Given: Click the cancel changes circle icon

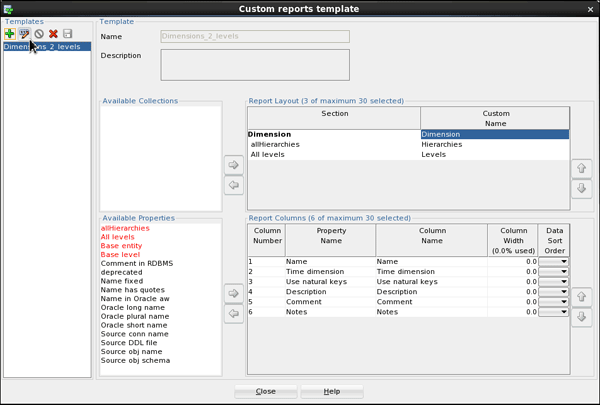Looking at the screenshot, I should click(39, 34).
